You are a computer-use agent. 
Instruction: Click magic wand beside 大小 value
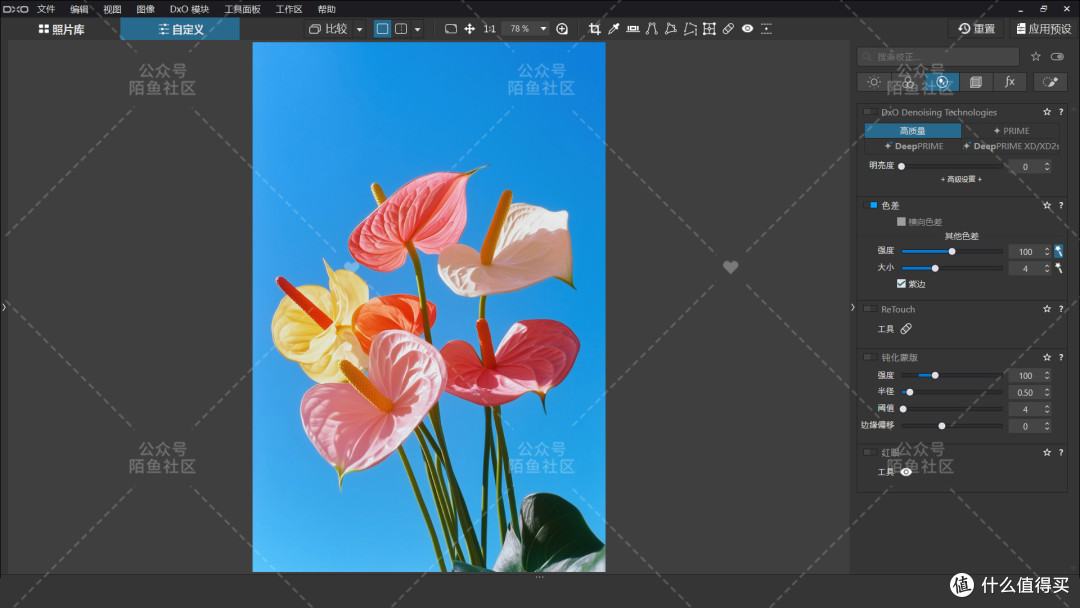(x=1059, y=269)
